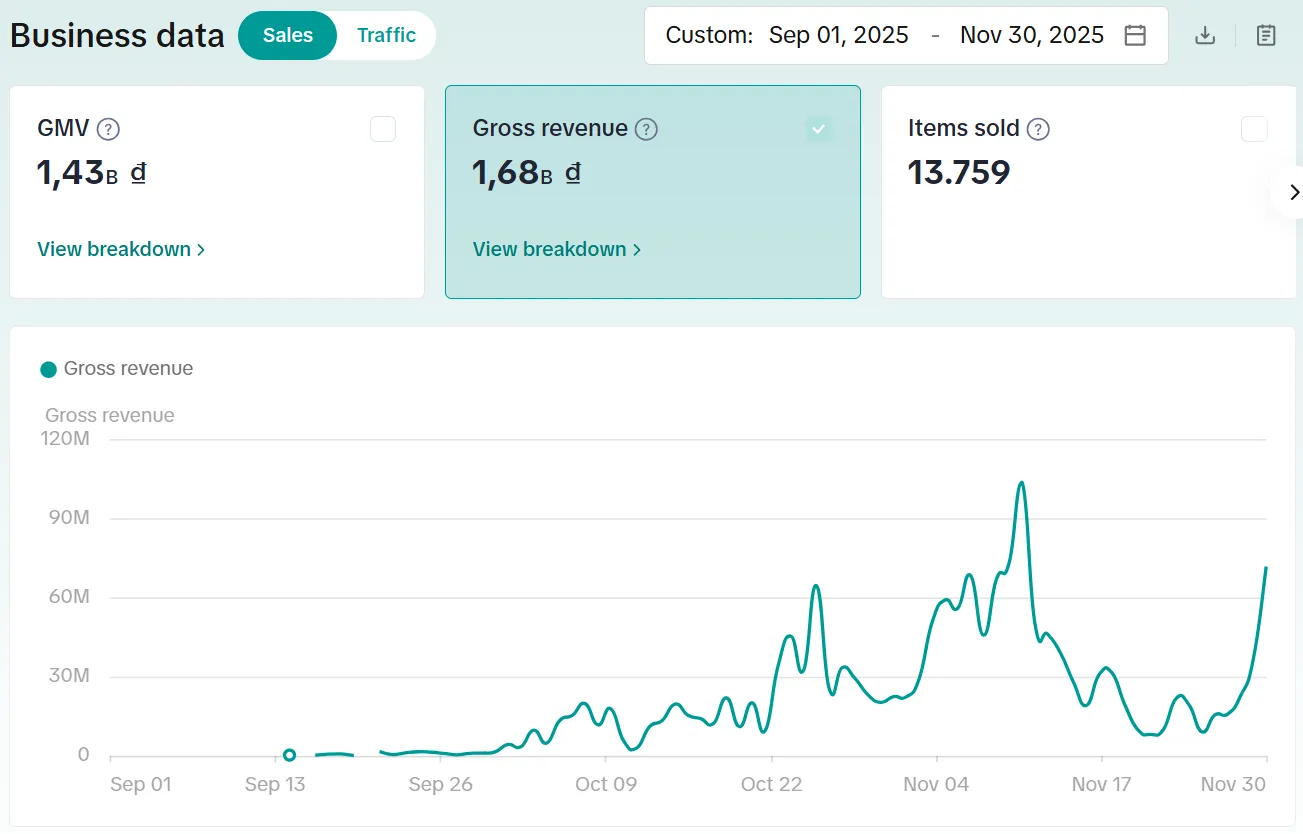Click the Sep 01, 2025 start date
Viewport: 1303px width, 834px height.
pyautogui.click(x=838, y=36)
